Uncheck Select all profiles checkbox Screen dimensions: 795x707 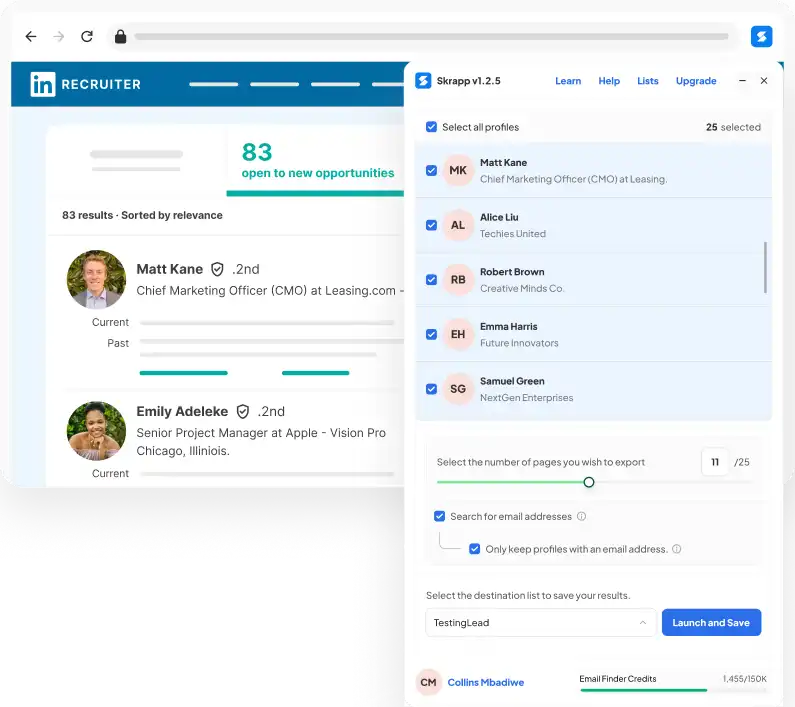431,127
